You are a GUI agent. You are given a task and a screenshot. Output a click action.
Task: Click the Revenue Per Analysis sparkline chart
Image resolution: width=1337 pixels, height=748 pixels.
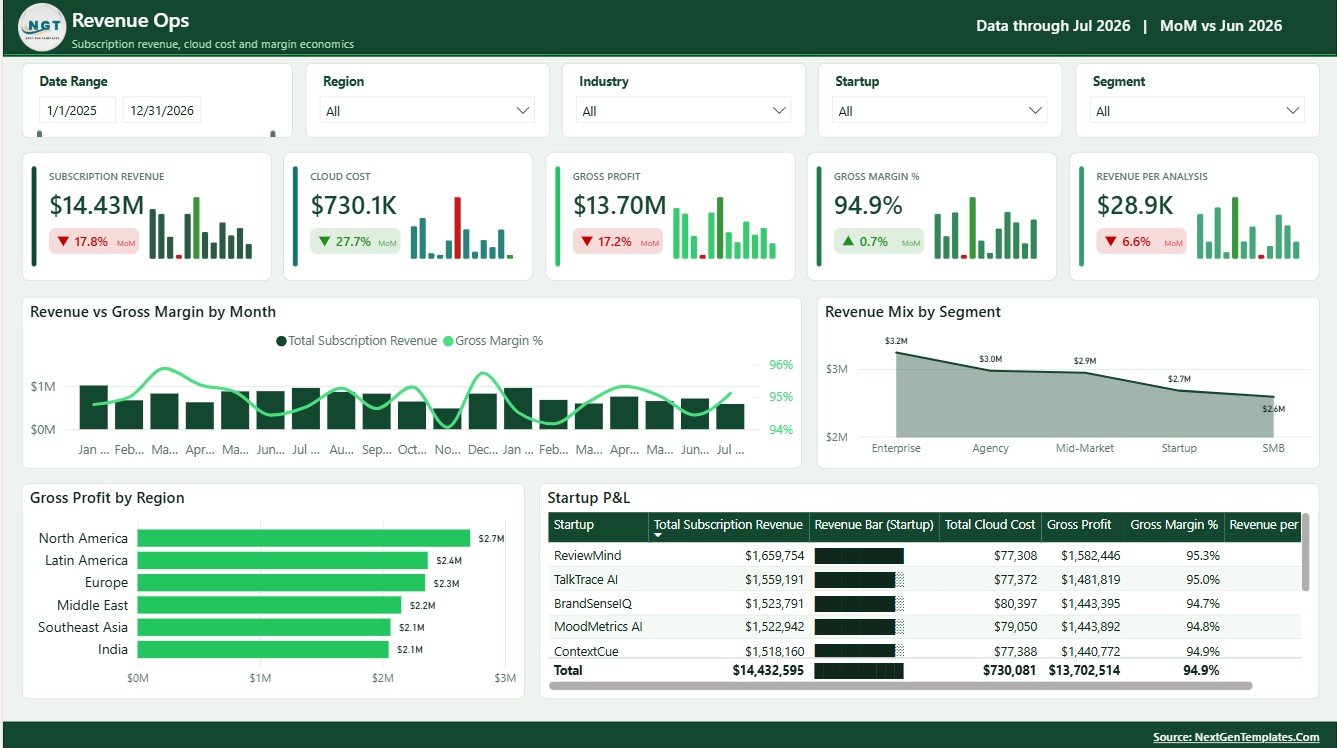(x=1249, y=228)
